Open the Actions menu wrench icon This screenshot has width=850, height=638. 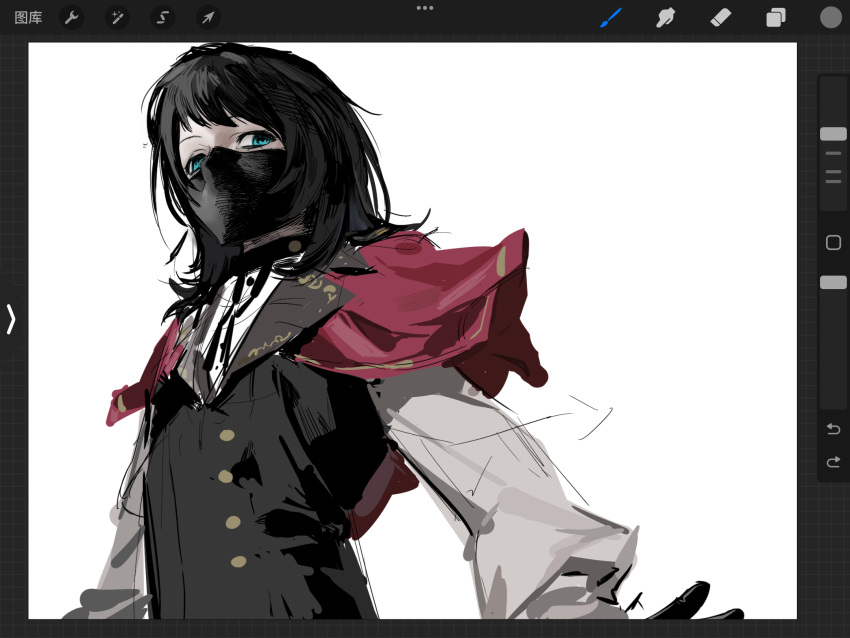pyautogui.click(x=72, y=17)
